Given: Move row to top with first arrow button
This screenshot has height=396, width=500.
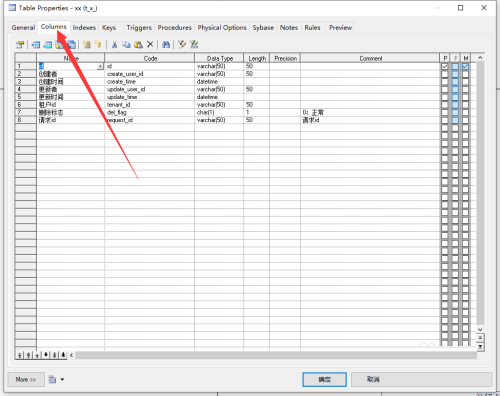Looking at the screenshot, I should coord(20,355).
